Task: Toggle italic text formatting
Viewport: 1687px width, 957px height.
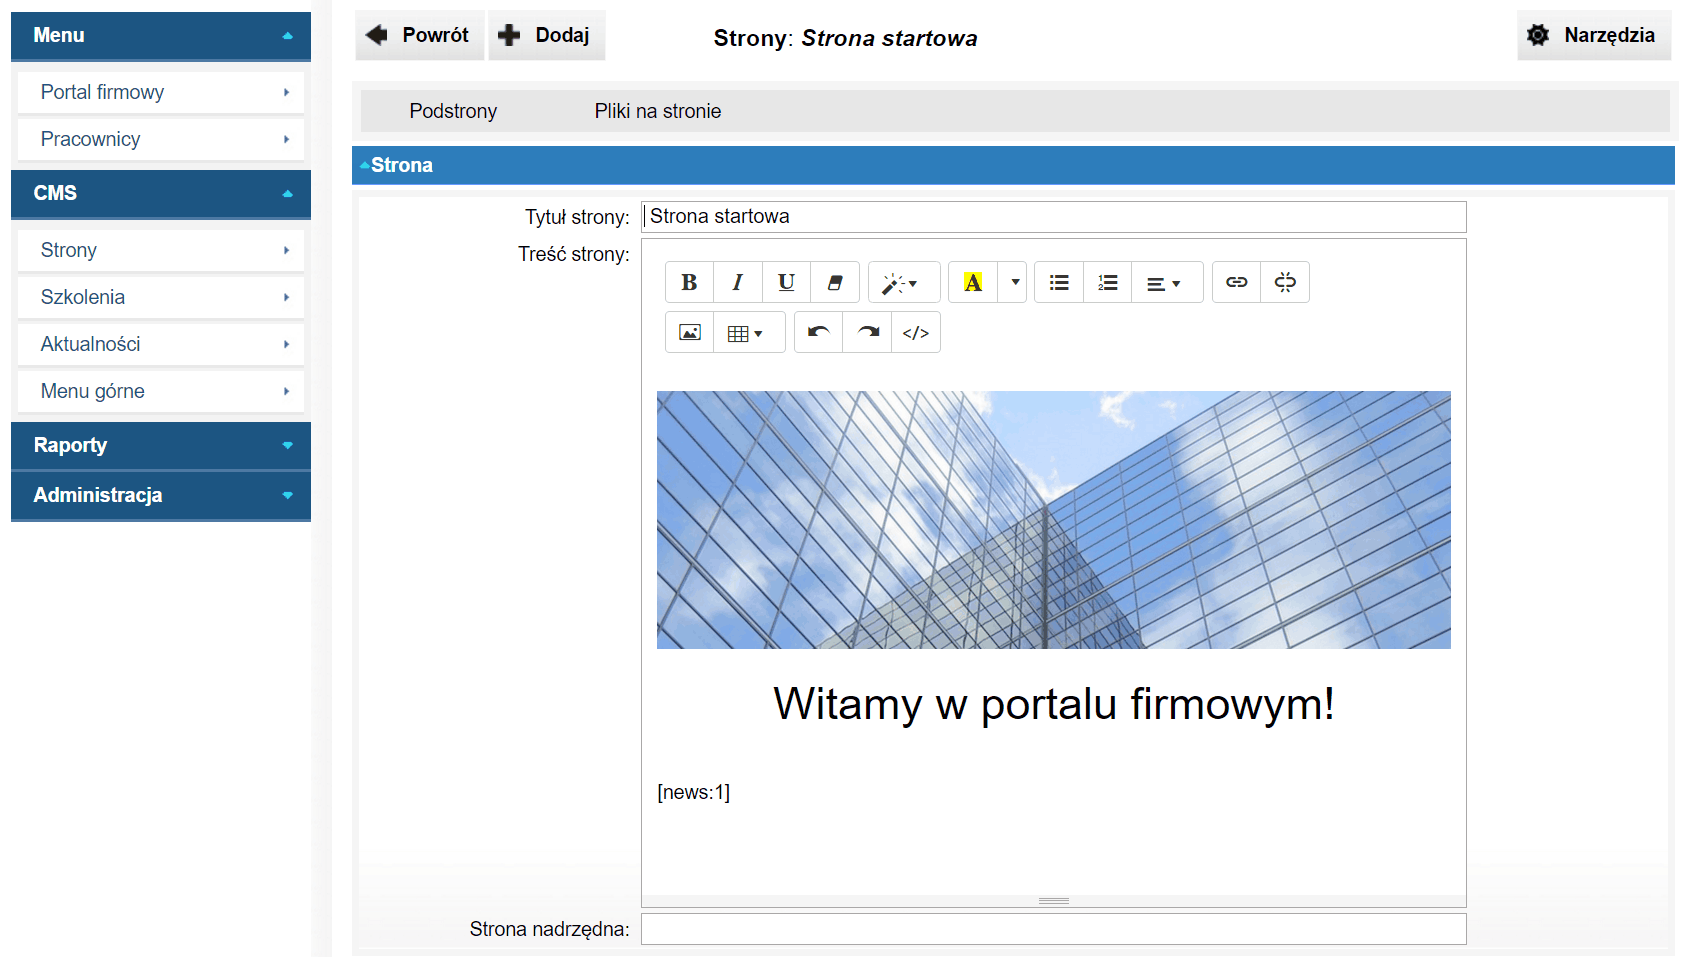Action: [x=738, y=283]
